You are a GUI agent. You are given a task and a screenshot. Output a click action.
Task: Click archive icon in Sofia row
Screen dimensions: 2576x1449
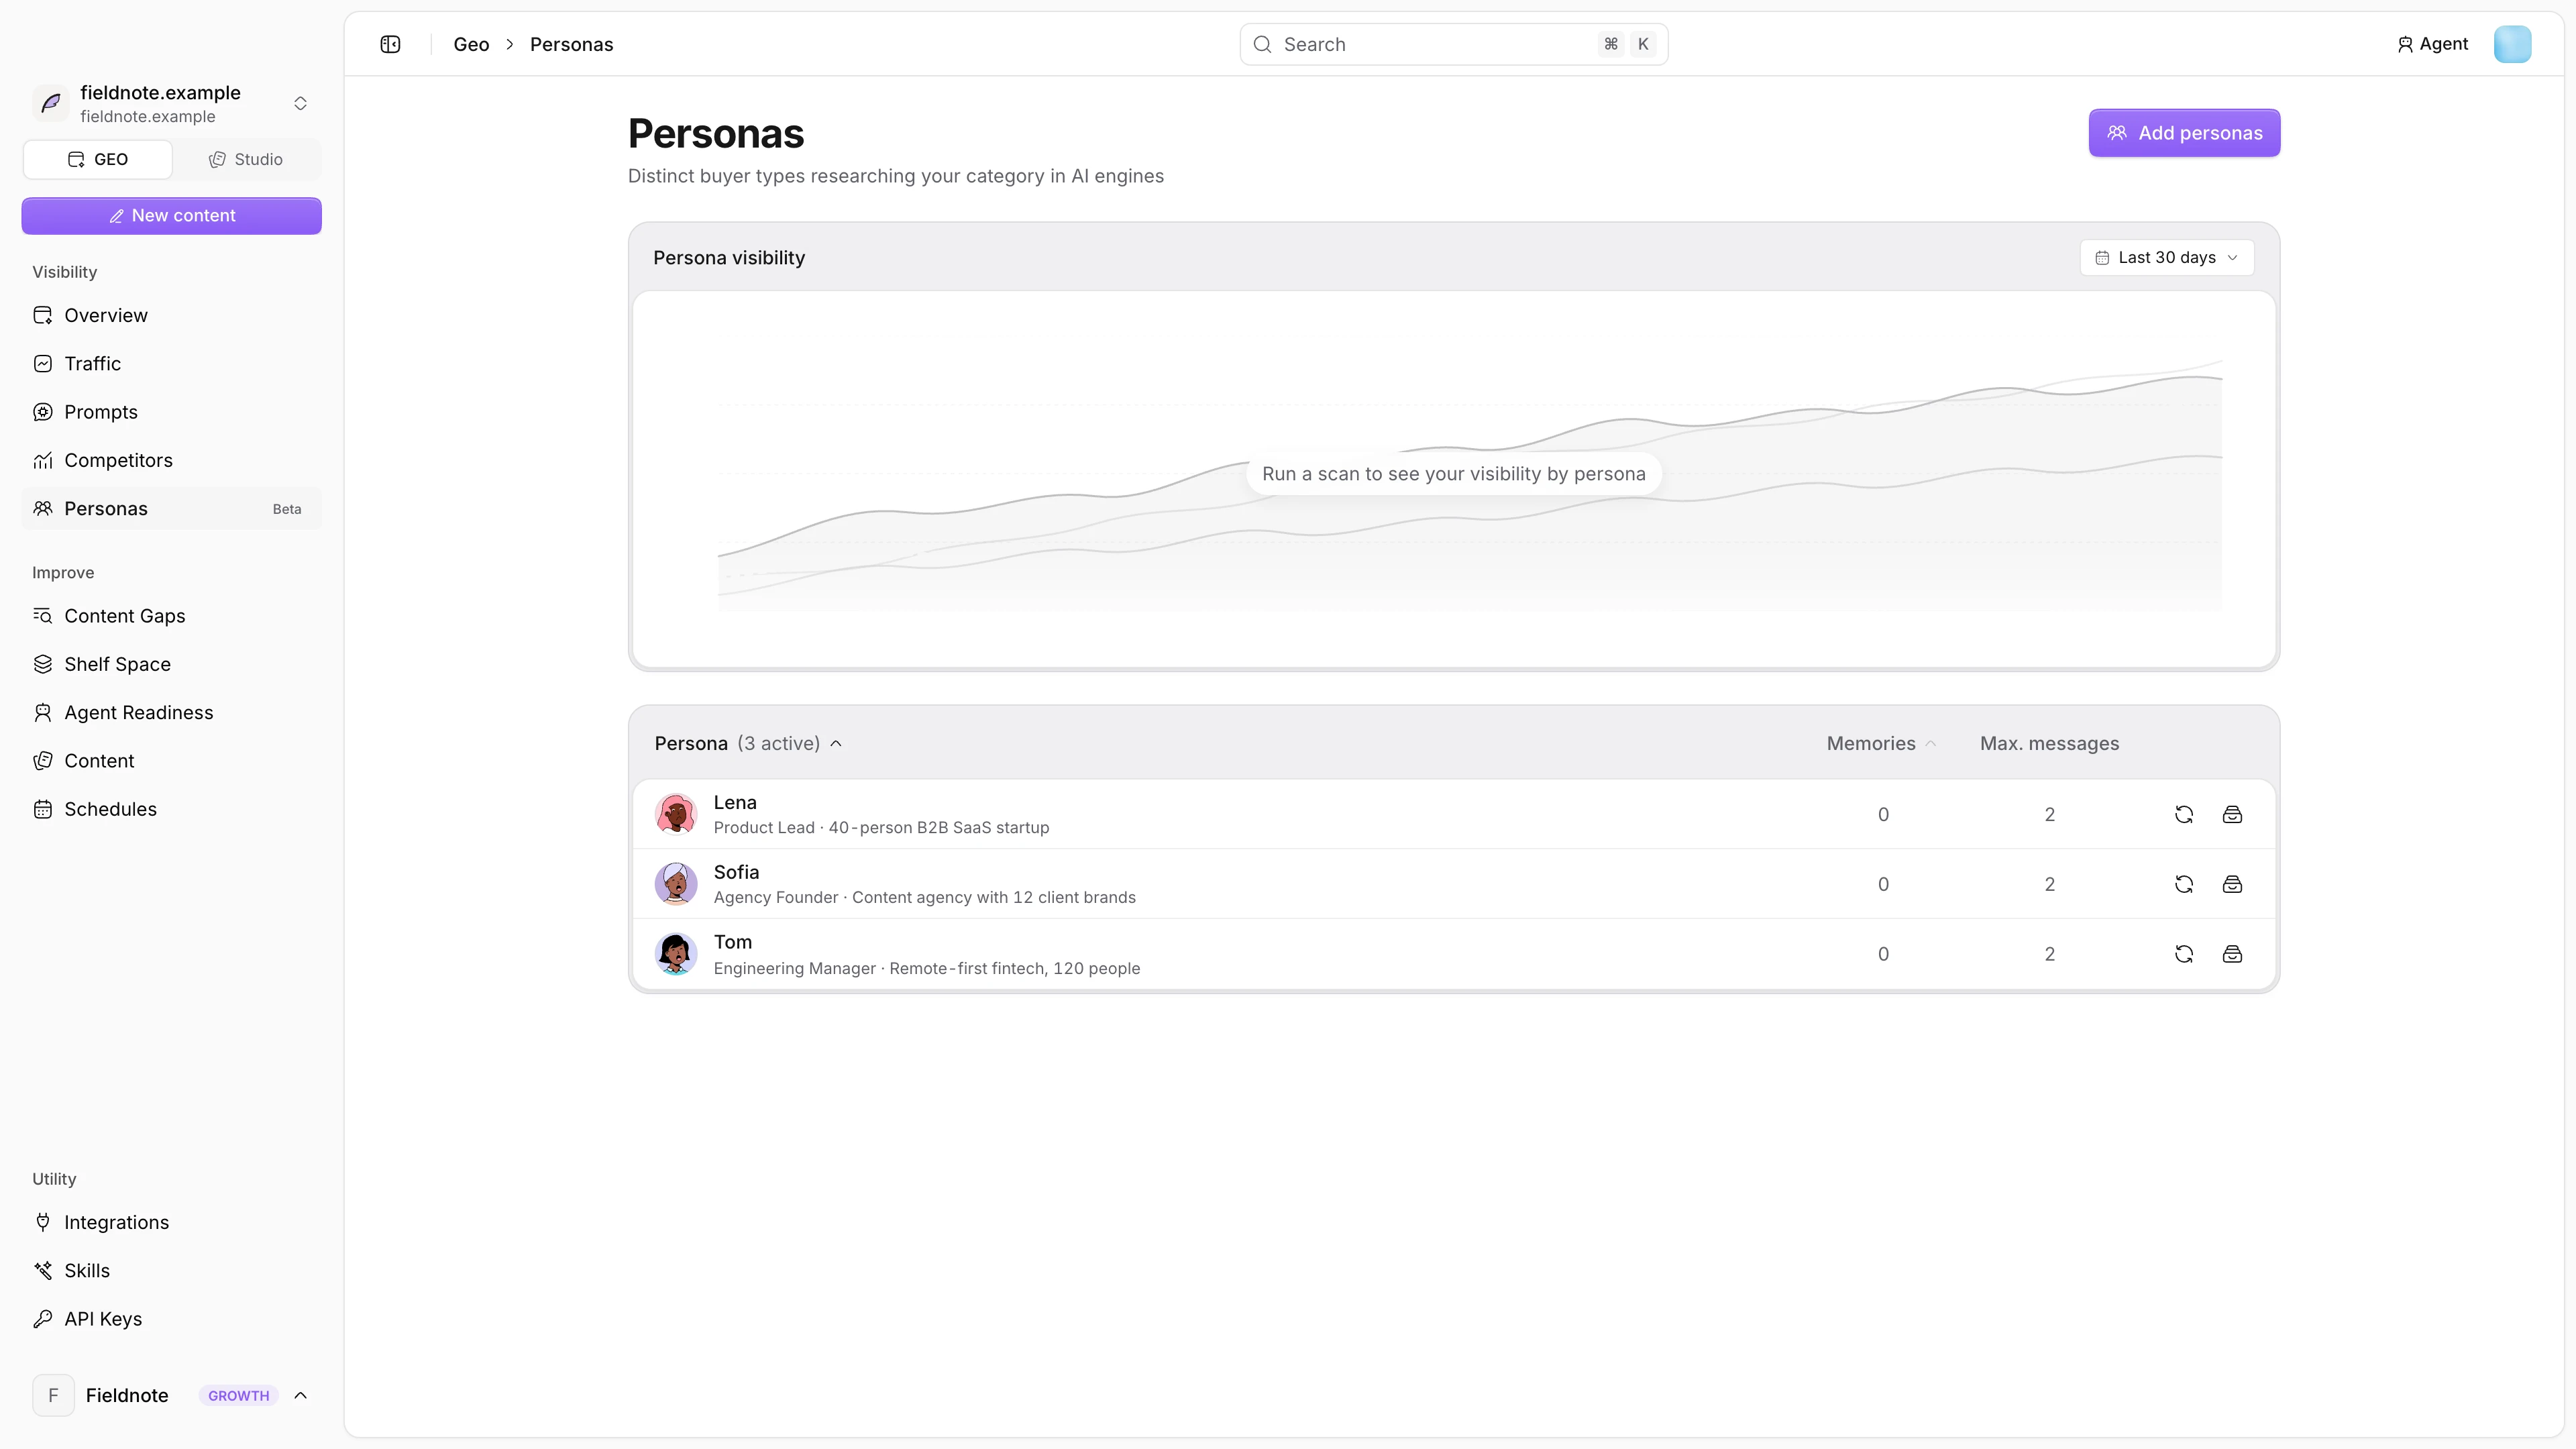click(x=2232, y=884)
